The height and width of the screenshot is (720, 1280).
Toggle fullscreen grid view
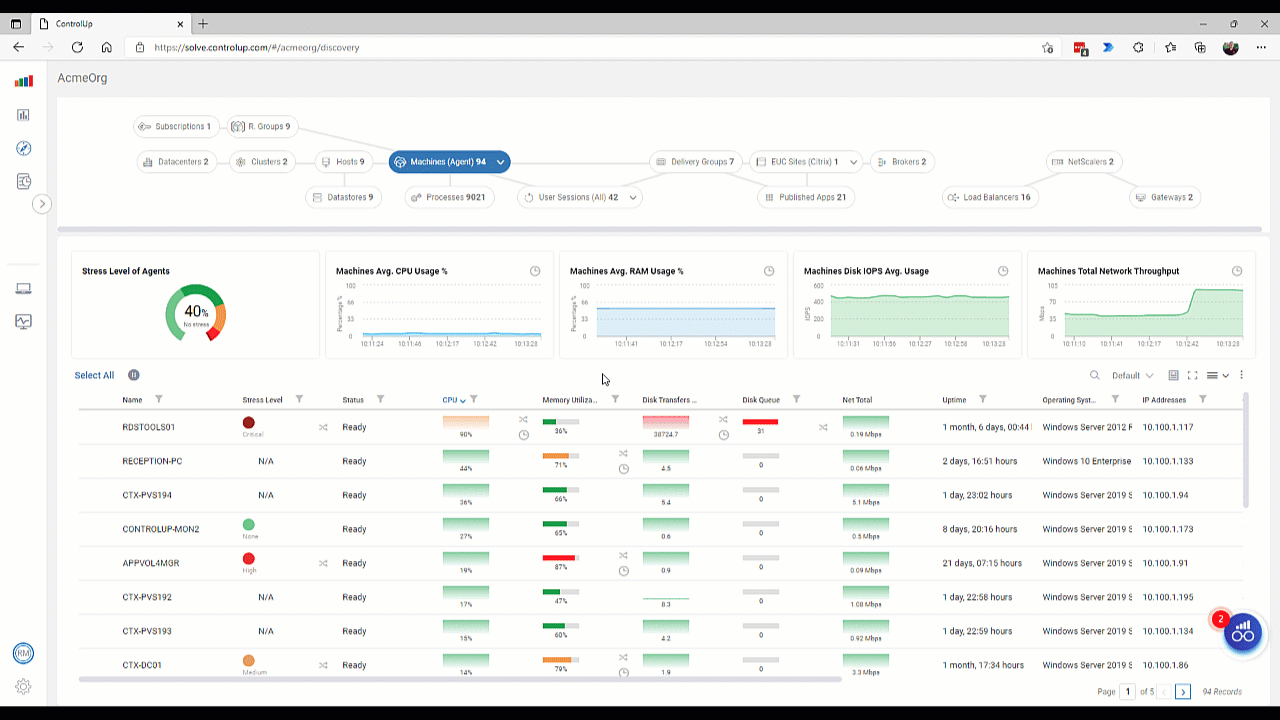pyautogui.click(x=1193, y=375)
